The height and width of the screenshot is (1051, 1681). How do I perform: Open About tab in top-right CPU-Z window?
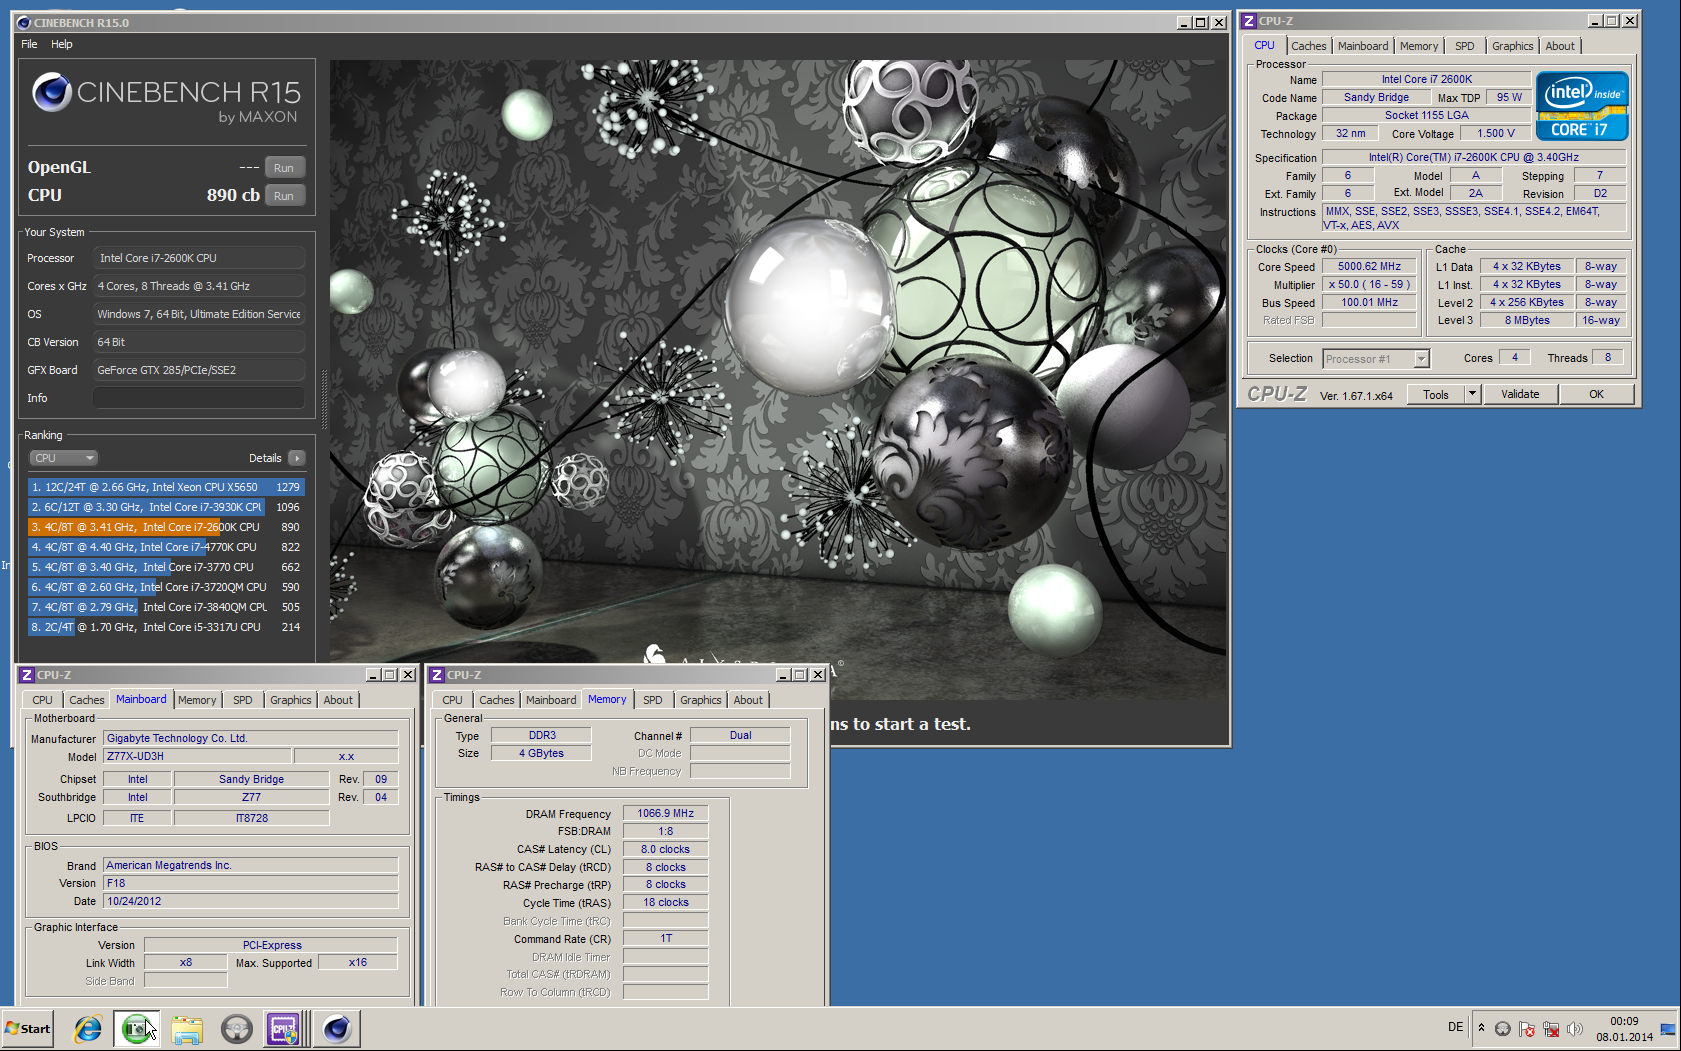click(x=1560, y=46)
